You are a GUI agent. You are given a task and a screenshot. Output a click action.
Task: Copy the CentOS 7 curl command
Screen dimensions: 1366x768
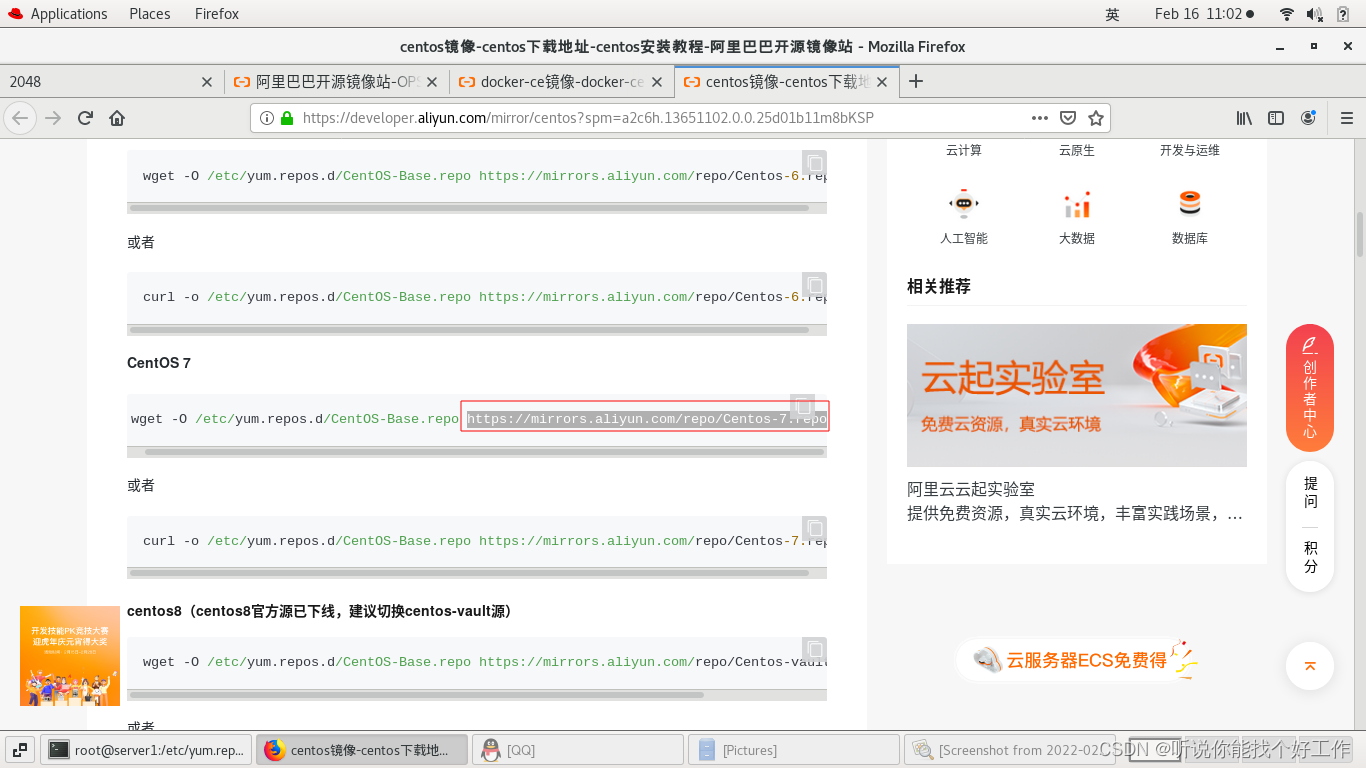click(x=815, y=528)
